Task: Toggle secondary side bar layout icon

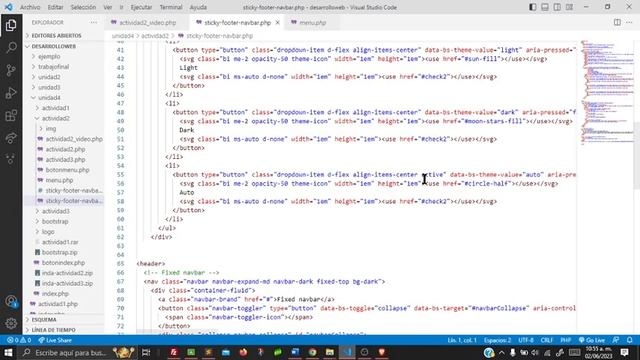Action: [557, 7]
